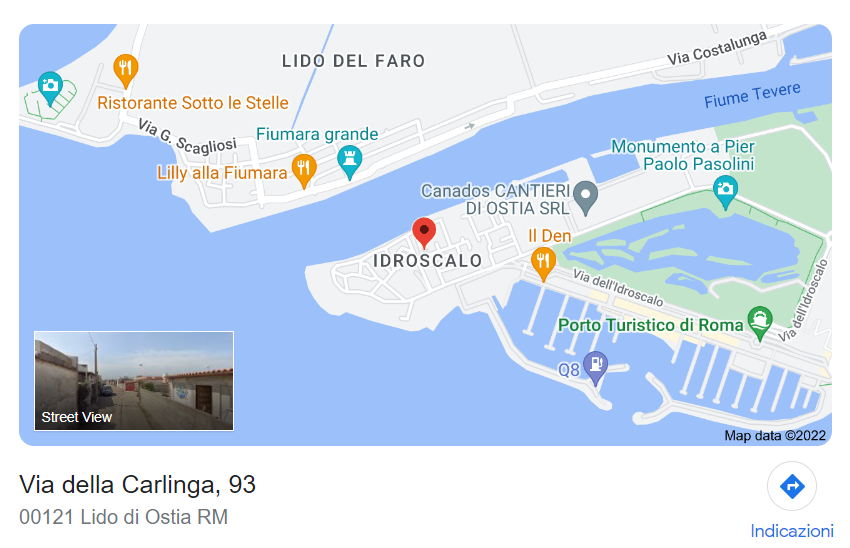
Task: Click the Porto Turistico di Roma label
Action: point(651,325)
